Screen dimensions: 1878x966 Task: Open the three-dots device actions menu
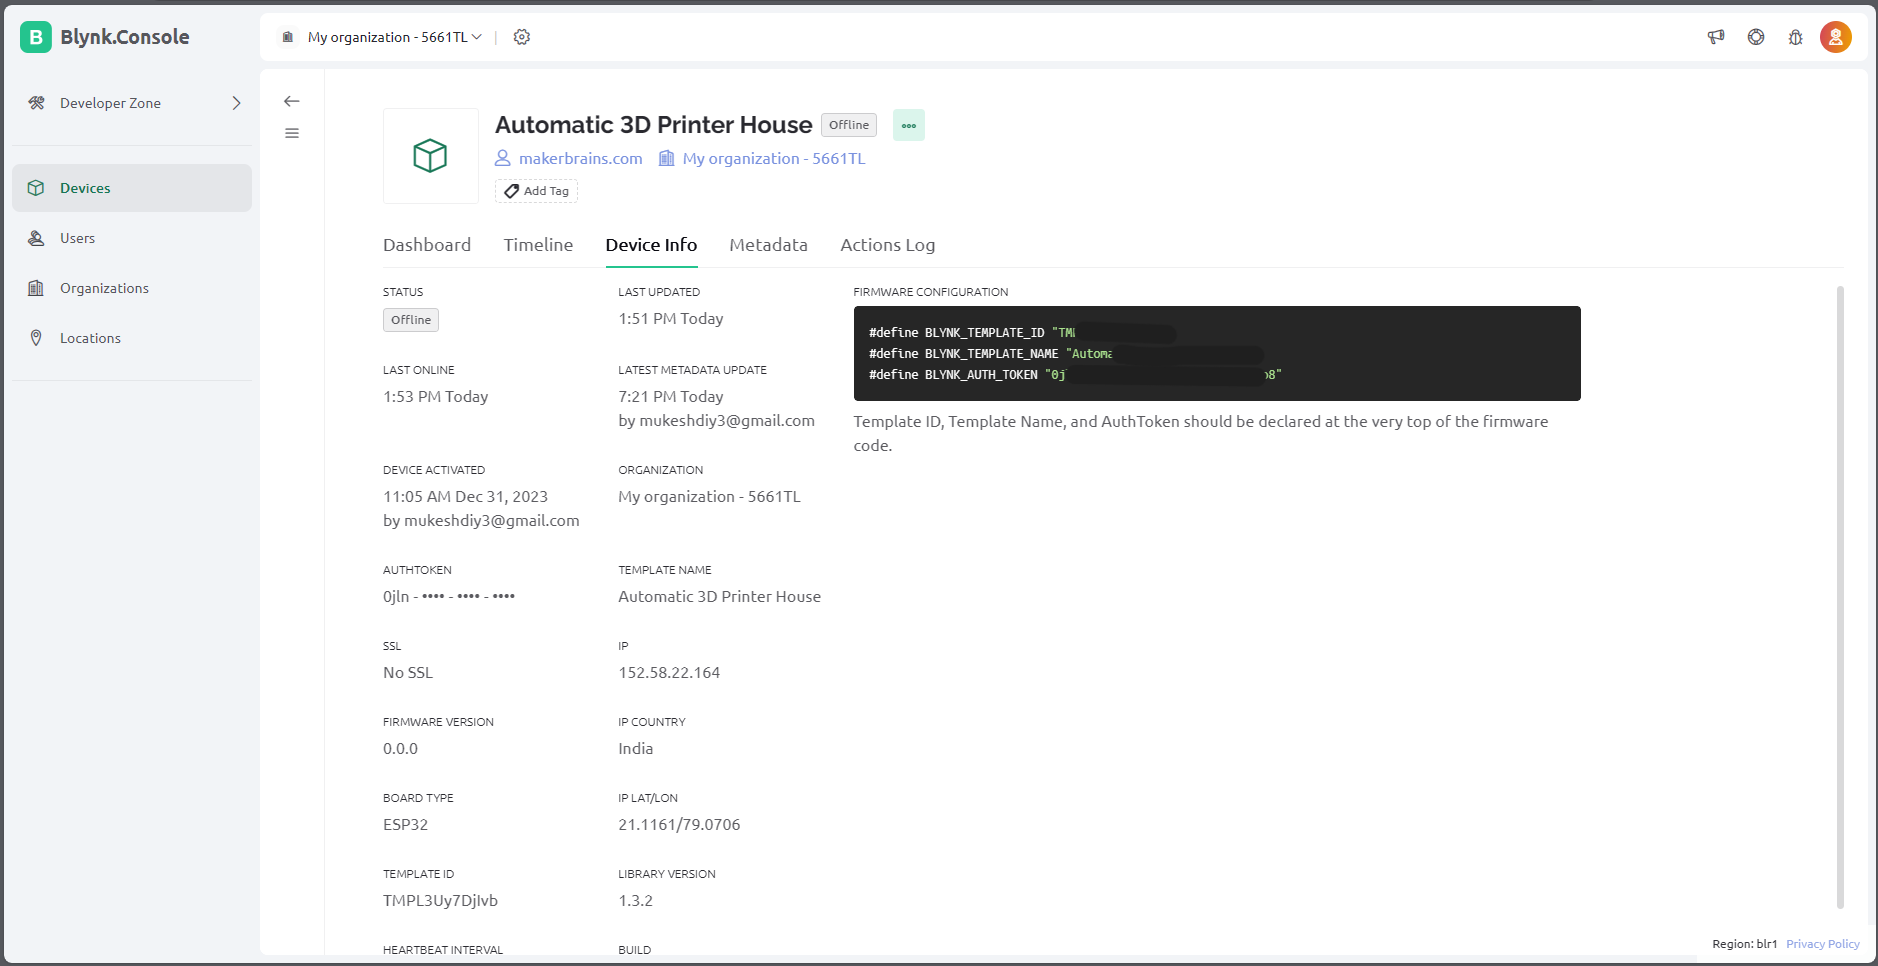pos(909,125)
